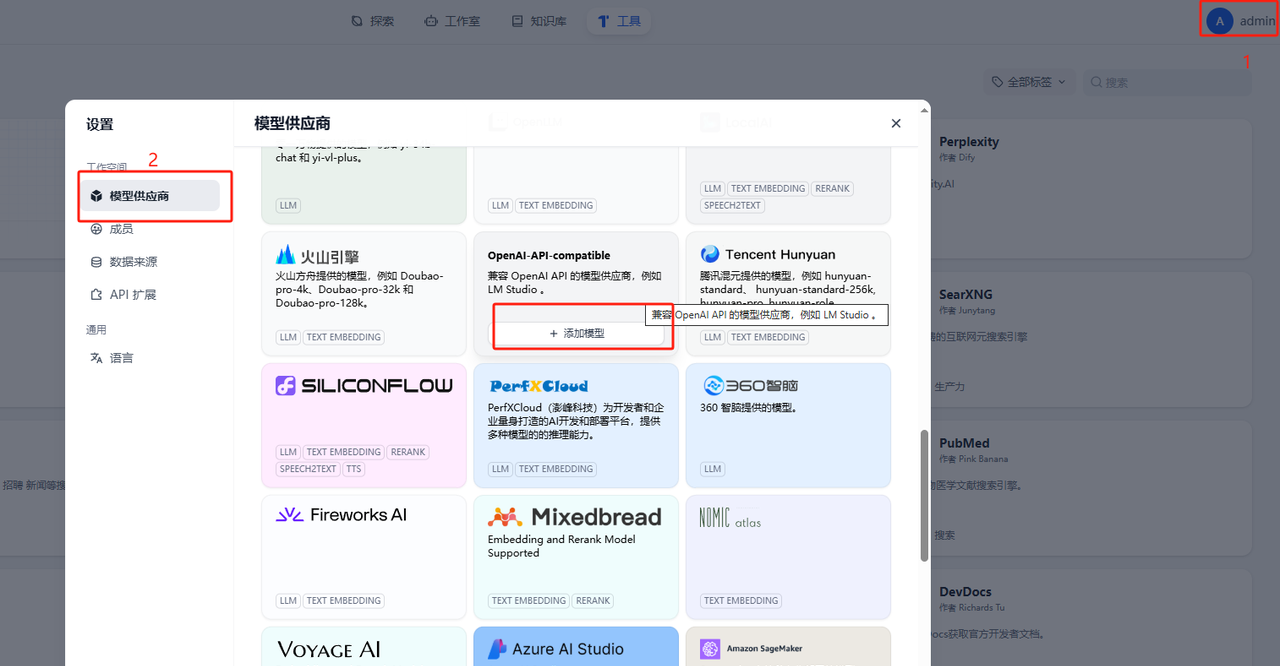The image size is (1280, 666).
Task: Click the dialog's vertical scrollbar thumb
Action: [x=924, y=495]
